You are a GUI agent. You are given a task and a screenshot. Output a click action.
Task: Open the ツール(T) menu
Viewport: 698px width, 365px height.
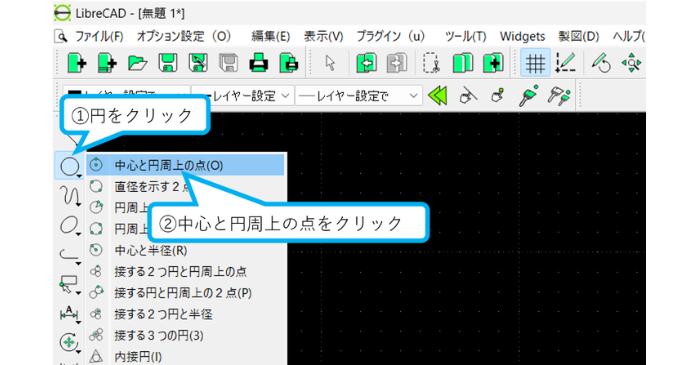(466, 36)
